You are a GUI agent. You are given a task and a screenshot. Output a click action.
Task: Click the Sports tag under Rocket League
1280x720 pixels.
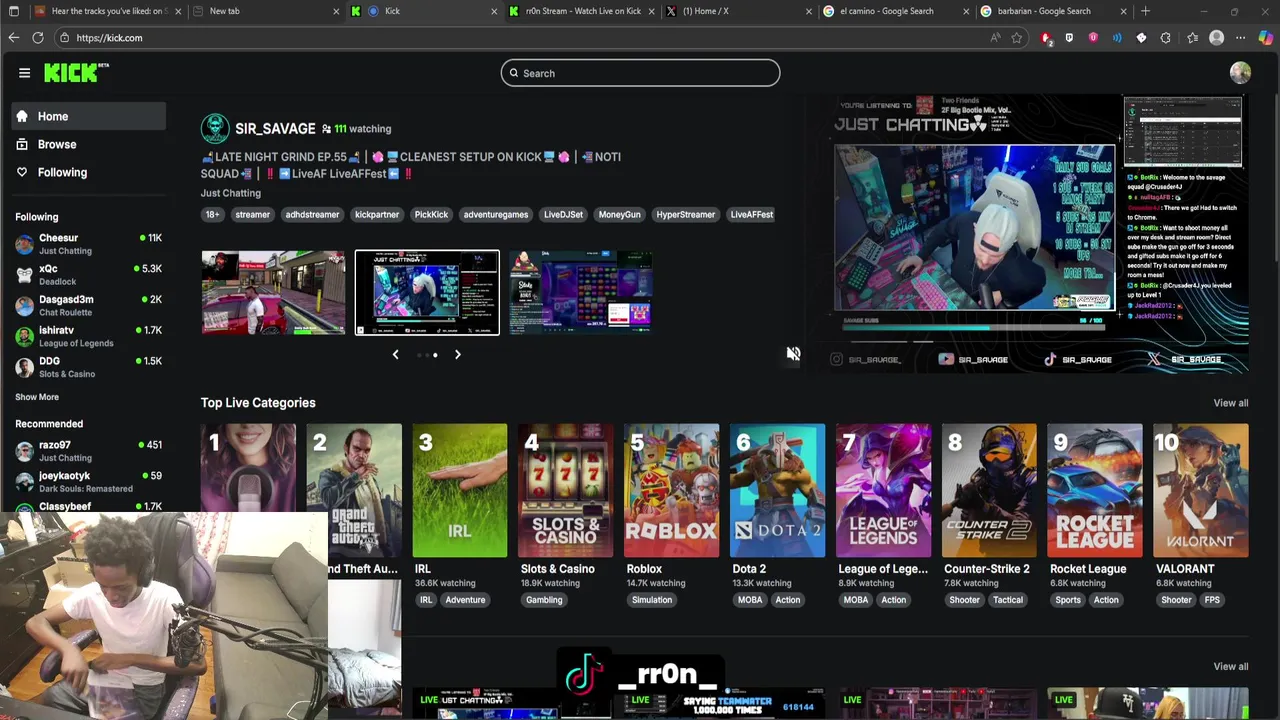tap(1068, 600)
